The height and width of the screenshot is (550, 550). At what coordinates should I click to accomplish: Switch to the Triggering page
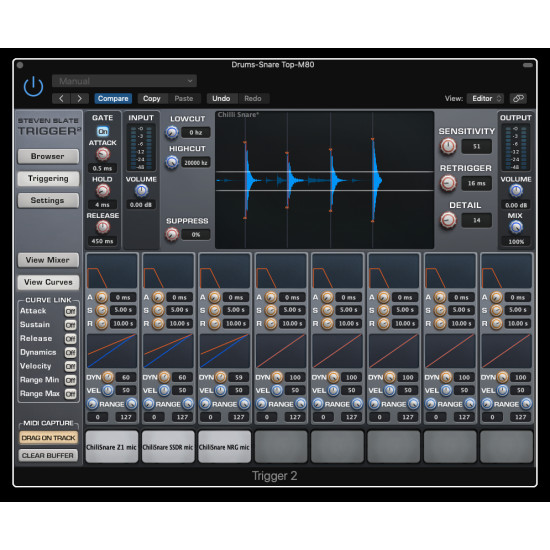point(48,179)
